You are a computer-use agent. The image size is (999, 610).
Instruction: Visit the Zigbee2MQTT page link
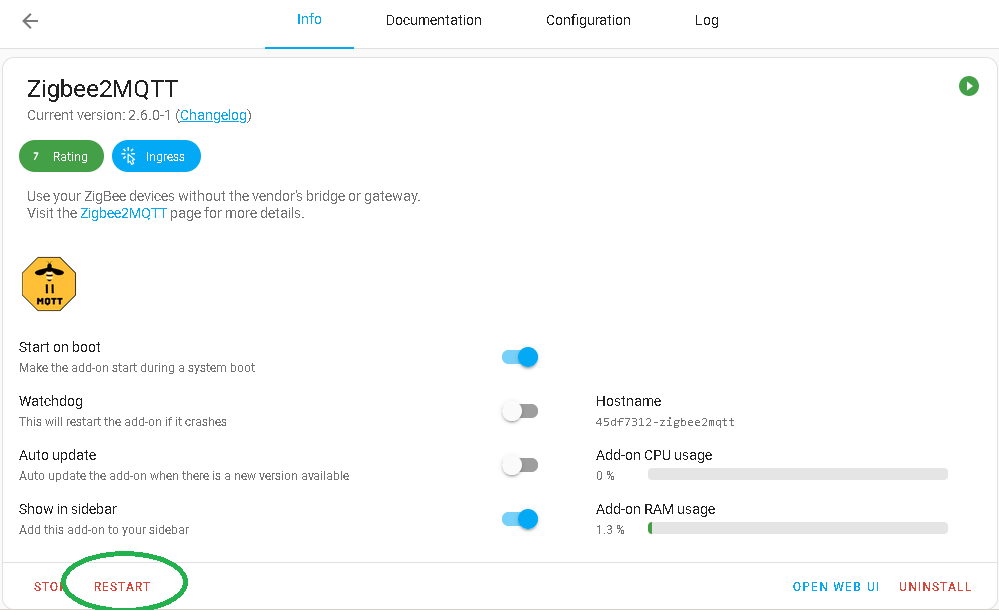point(122,212)
